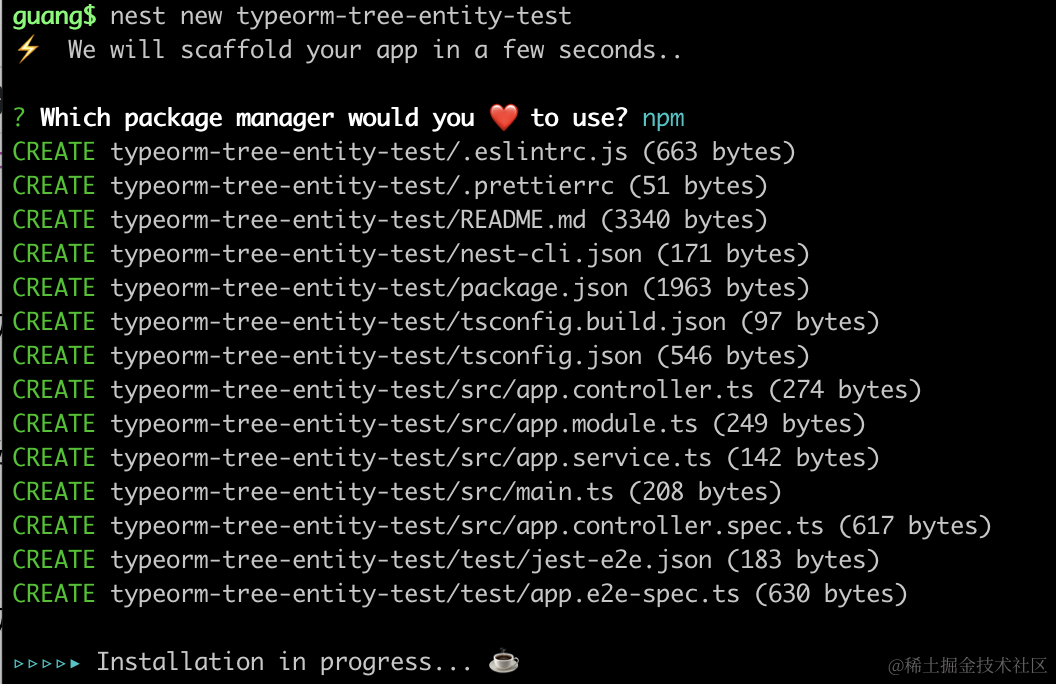Click the blue progress arrows indicator

pyautogui.click(x=47, y=662)
